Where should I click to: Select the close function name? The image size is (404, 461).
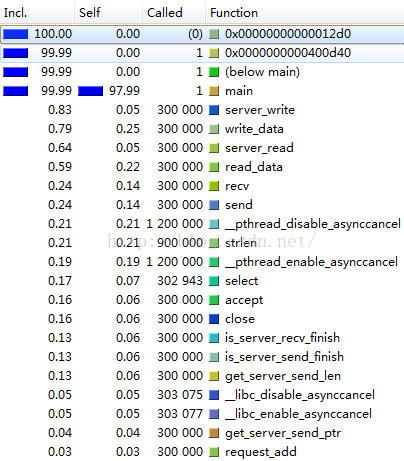(240, 319)
